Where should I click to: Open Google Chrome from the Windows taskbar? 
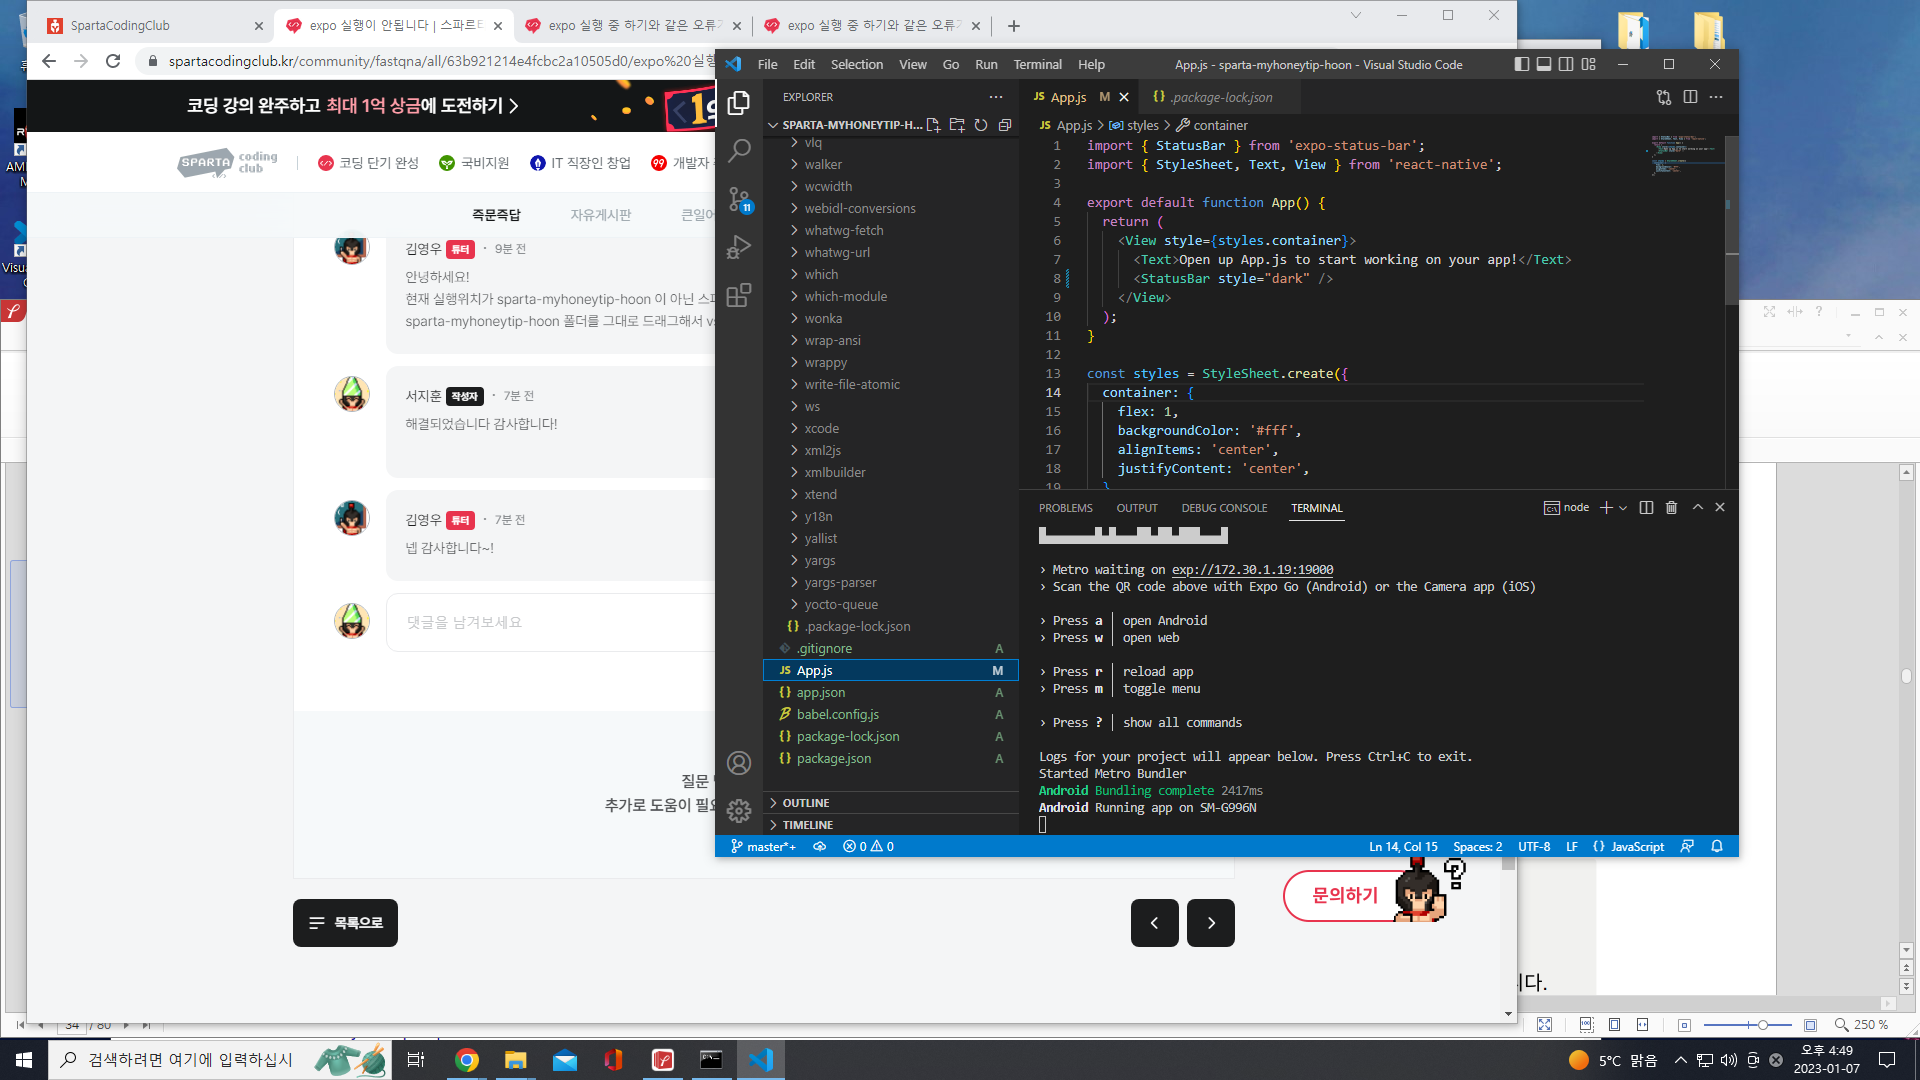point(467,1060)
